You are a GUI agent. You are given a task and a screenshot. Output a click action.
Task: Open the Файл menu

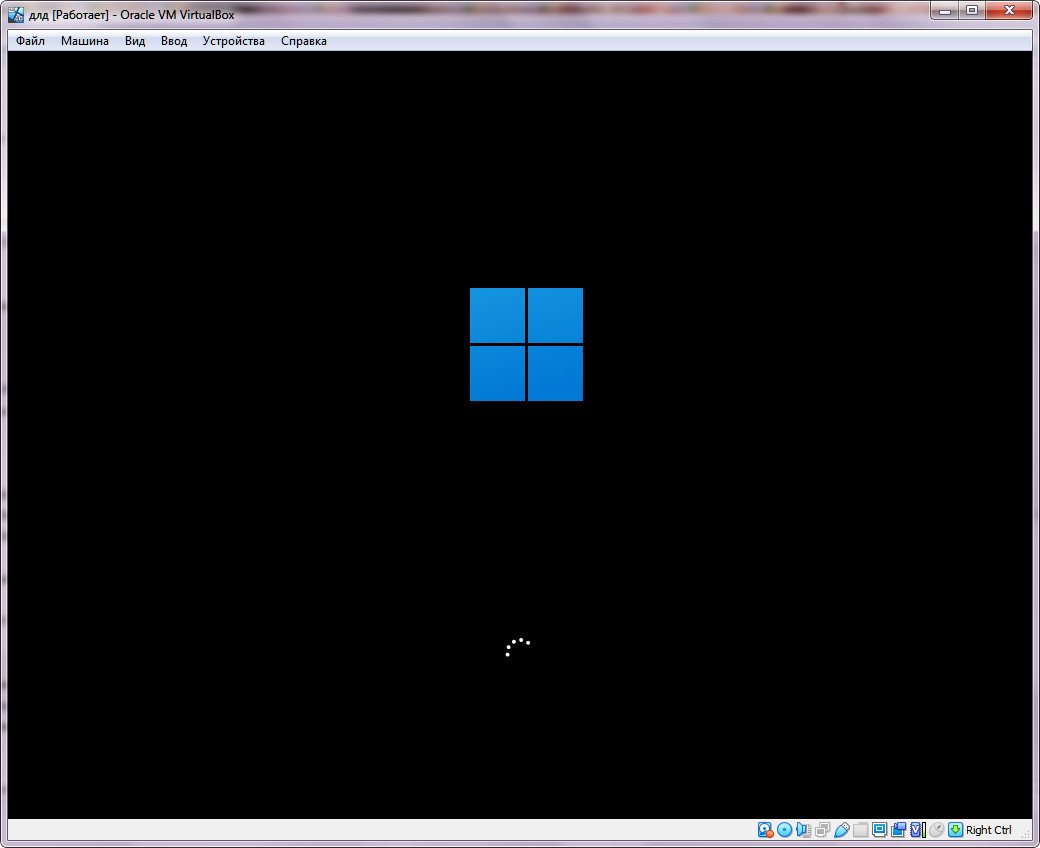[30, 40]
